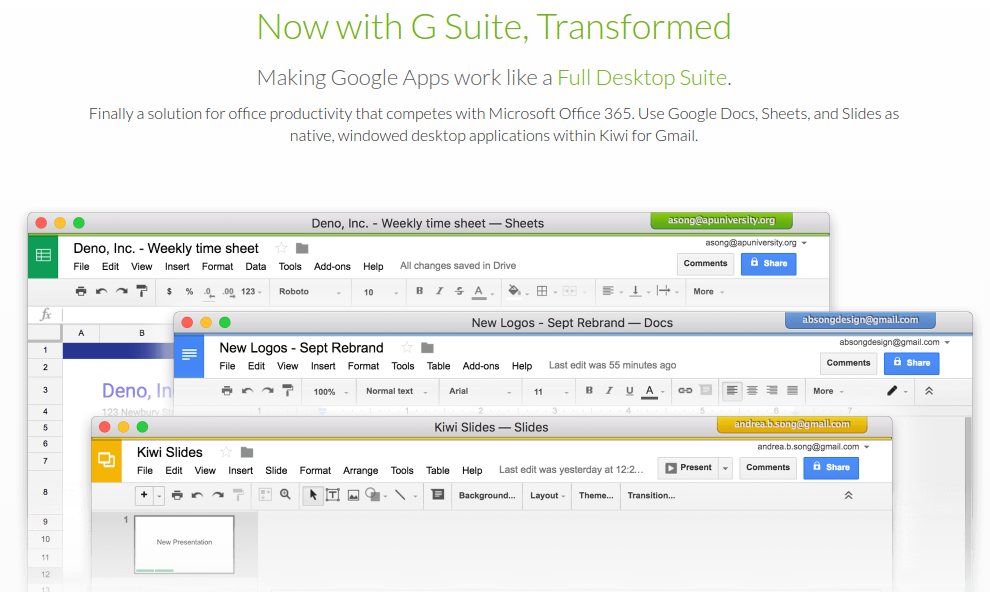Click Share button in Docs window

912,364
